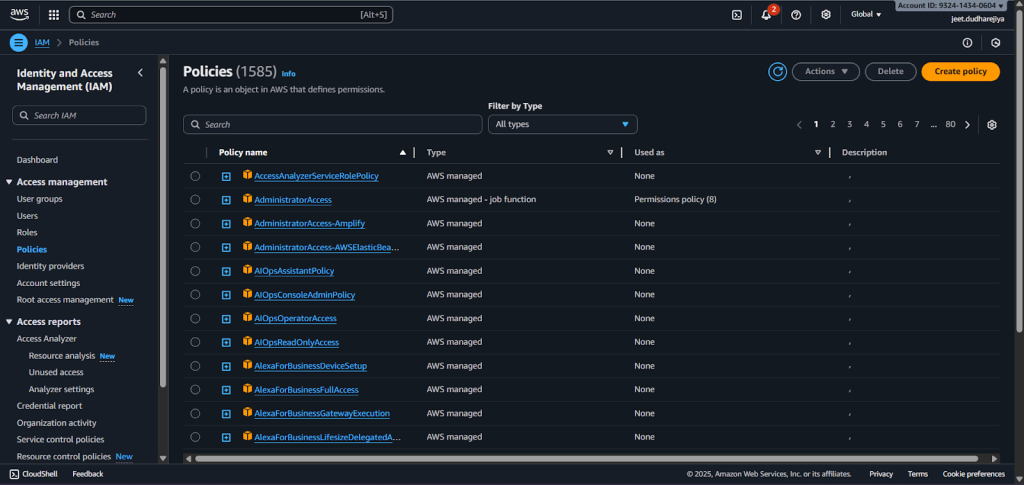Collapse the Access reports section

point(10,322)
